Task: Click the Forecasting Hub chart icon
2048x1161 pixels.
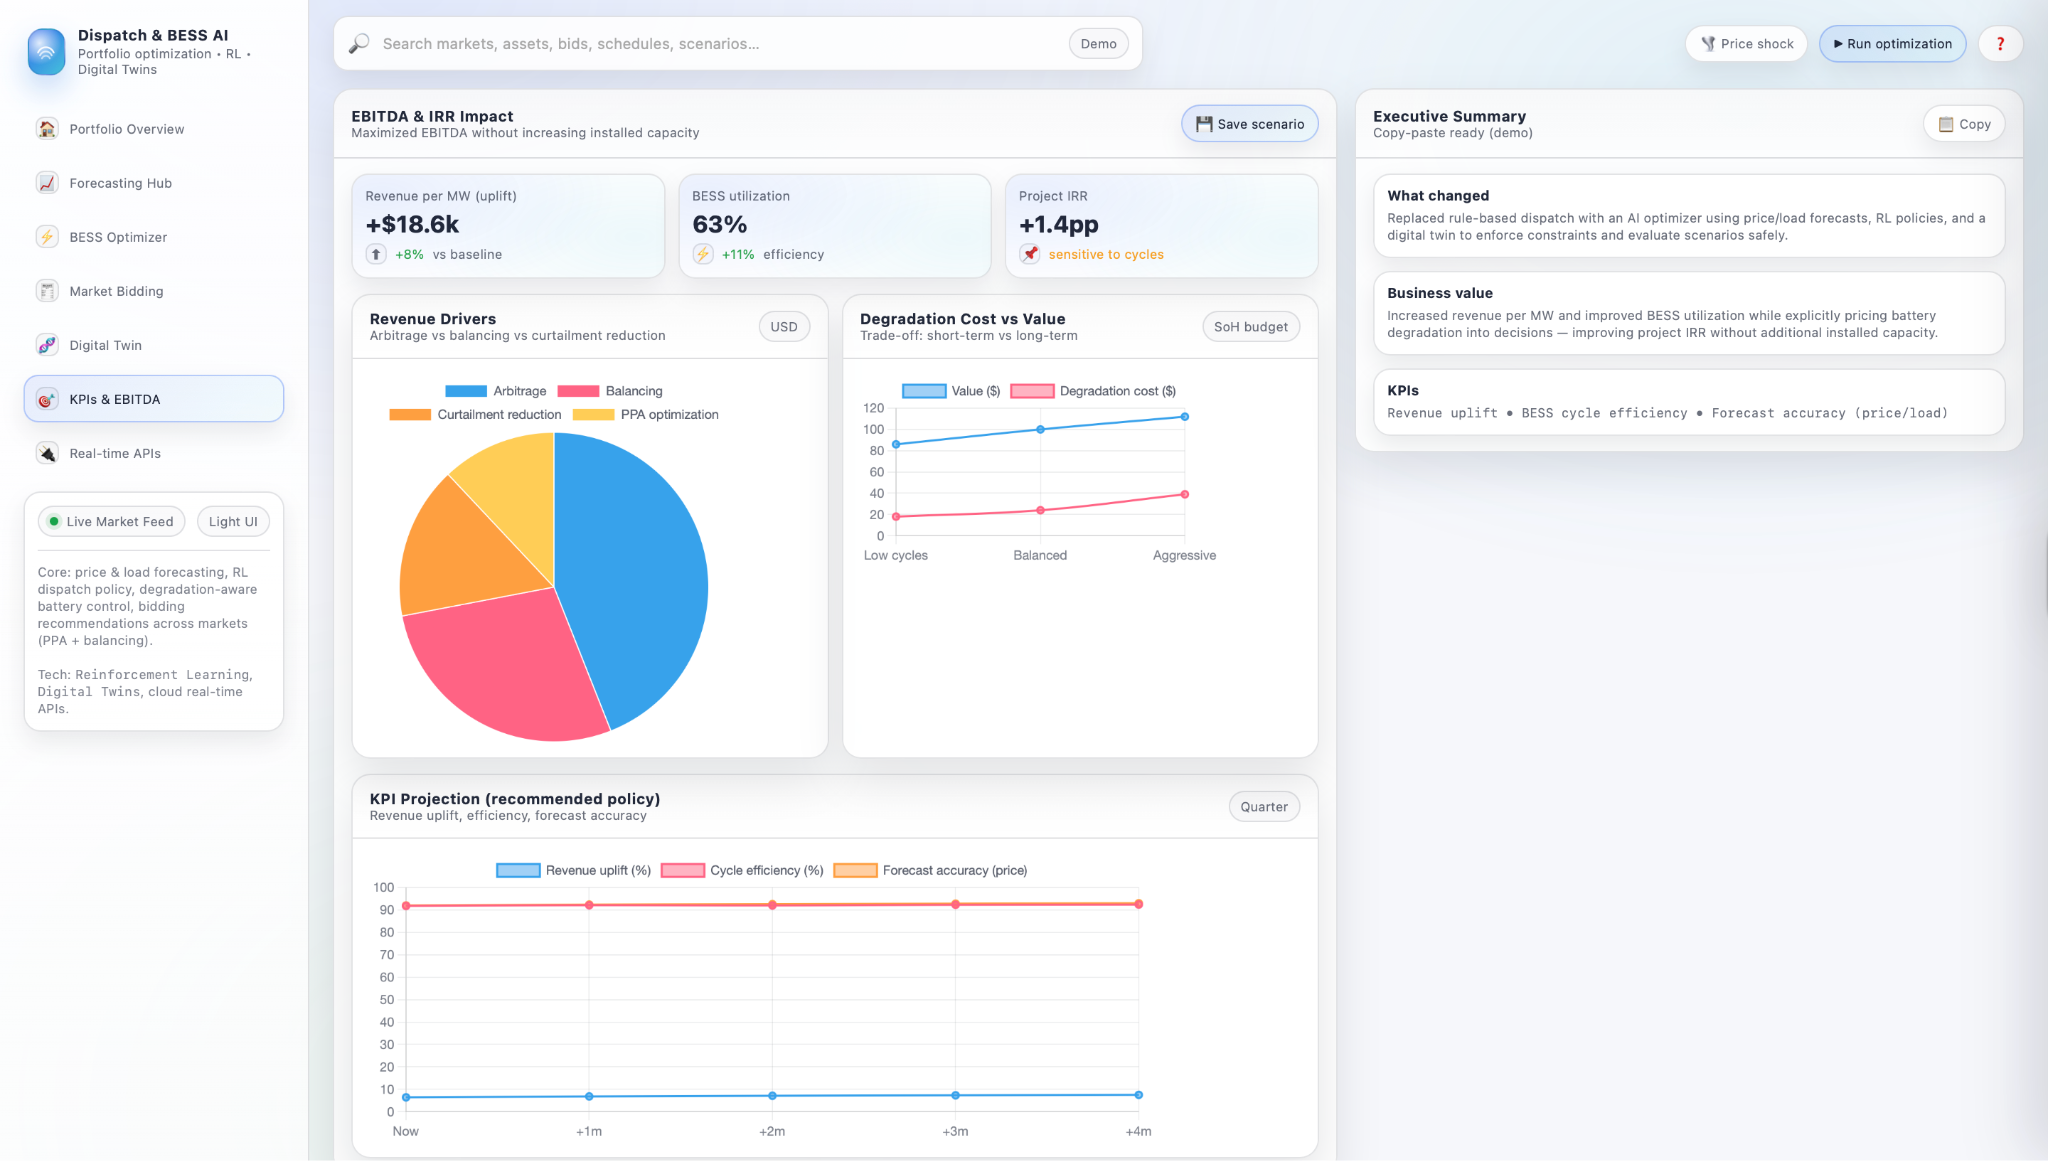Action: 47,183
